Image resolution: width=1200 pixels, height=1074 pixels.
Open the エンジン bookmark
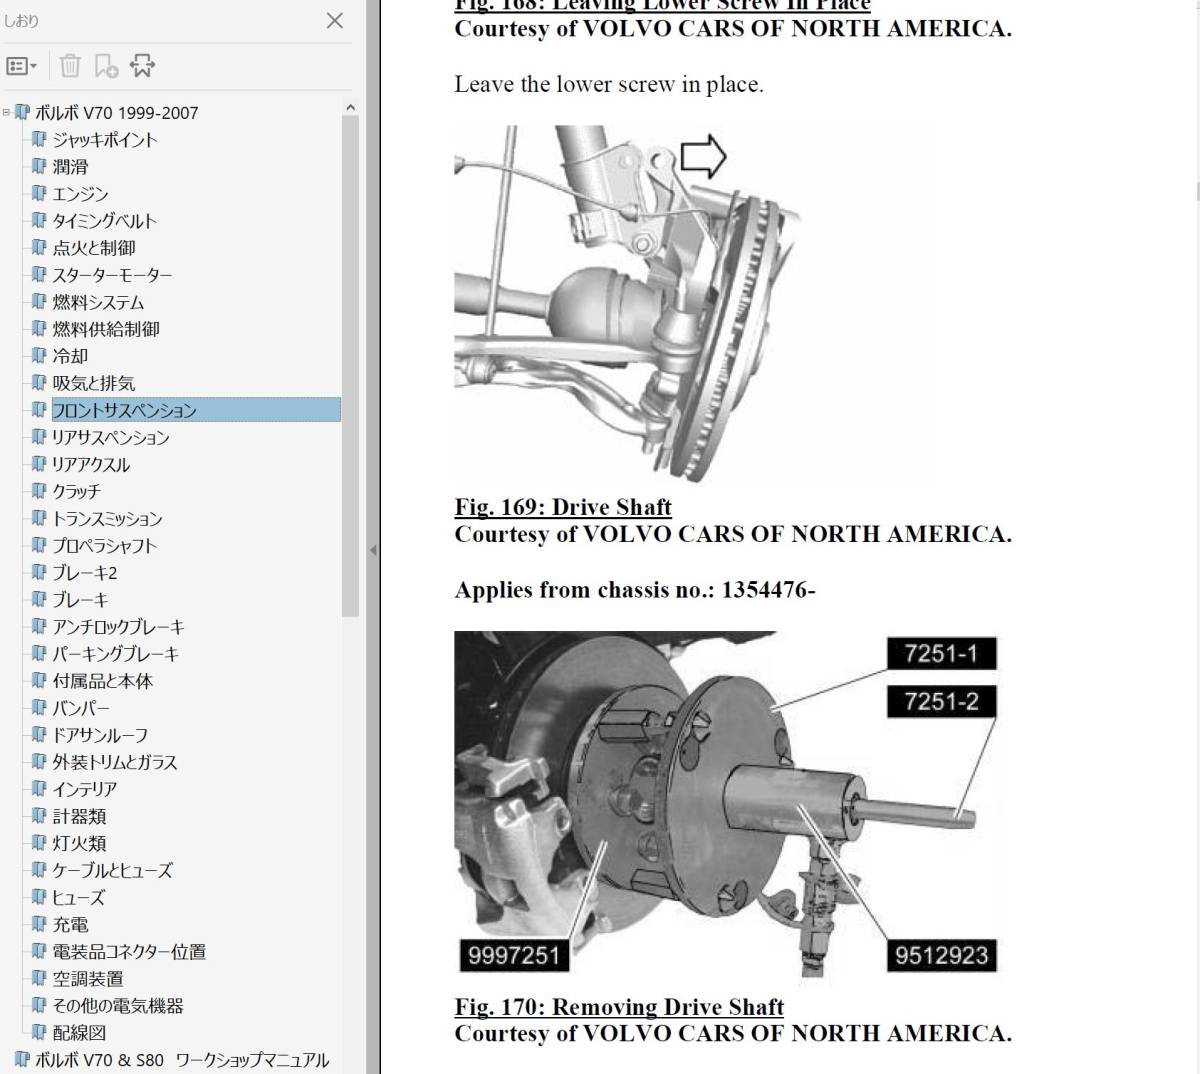coord(79,194)
